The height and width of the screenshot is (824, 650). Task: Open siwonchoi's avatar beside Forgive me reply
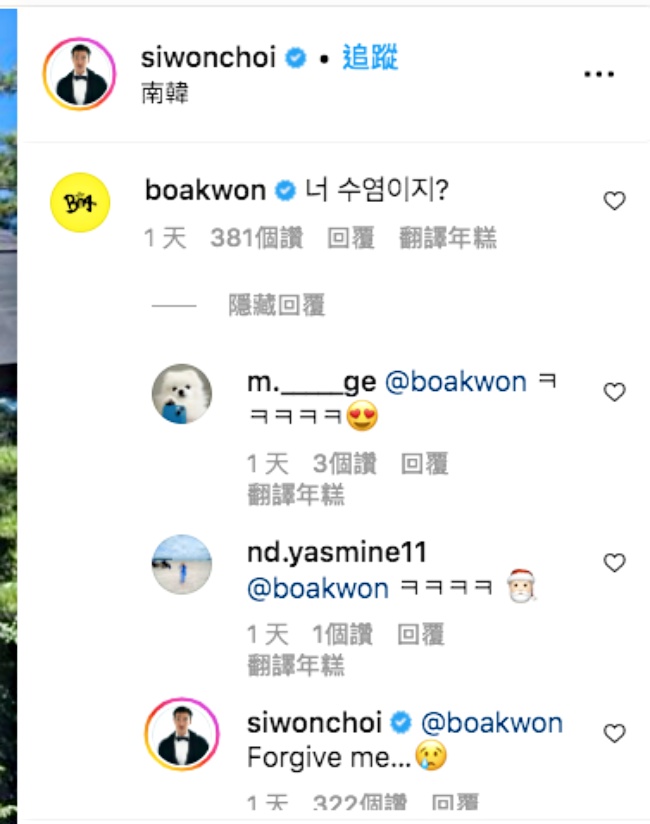click(182, 734)
